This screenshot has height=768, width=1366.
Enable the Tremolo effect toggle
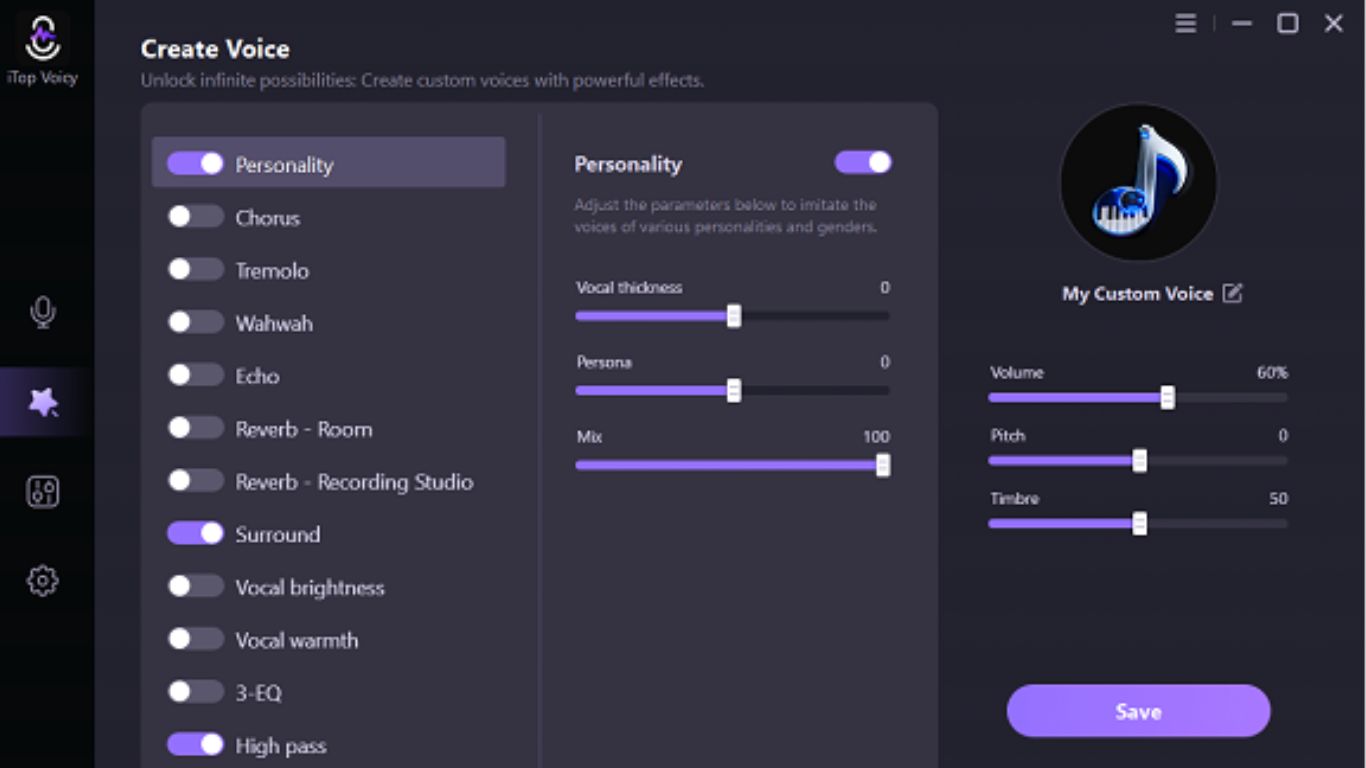coord(195,269)
